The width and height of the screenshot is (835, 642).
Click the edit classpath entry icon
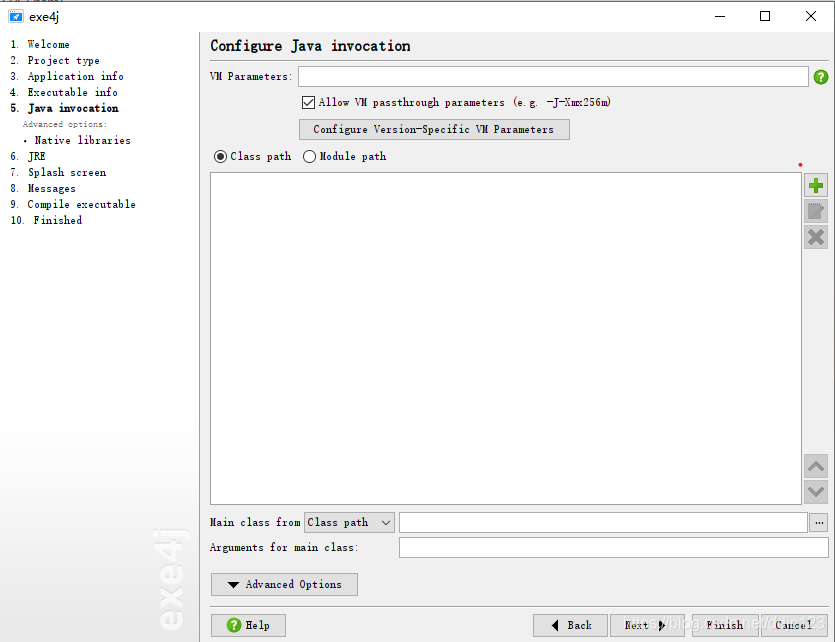pyautogui.click(x=816, y=211)
